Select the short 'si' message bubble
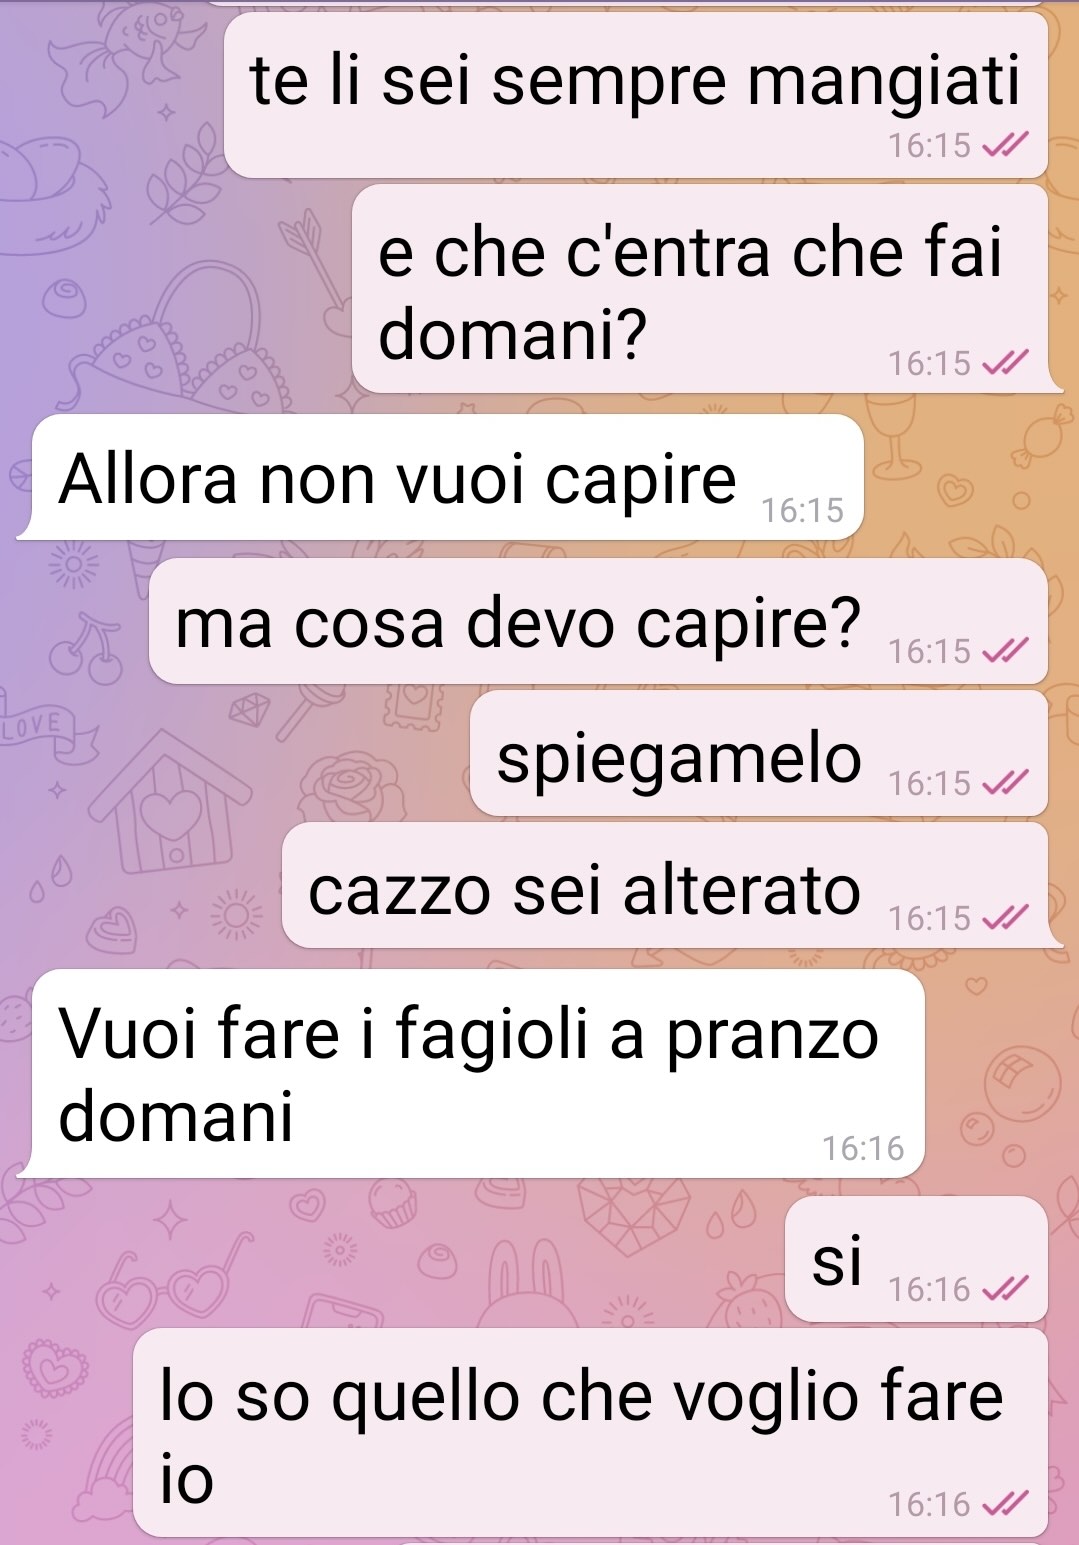This screenshot has height=1545, width=1079. click(916, 1258)
